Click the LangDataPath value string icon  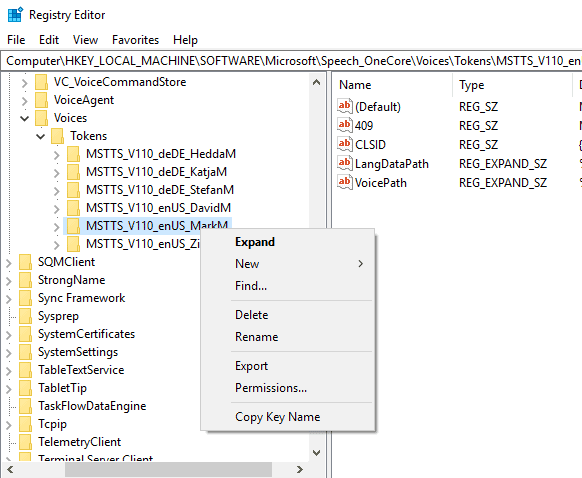[x=344, y=163]
